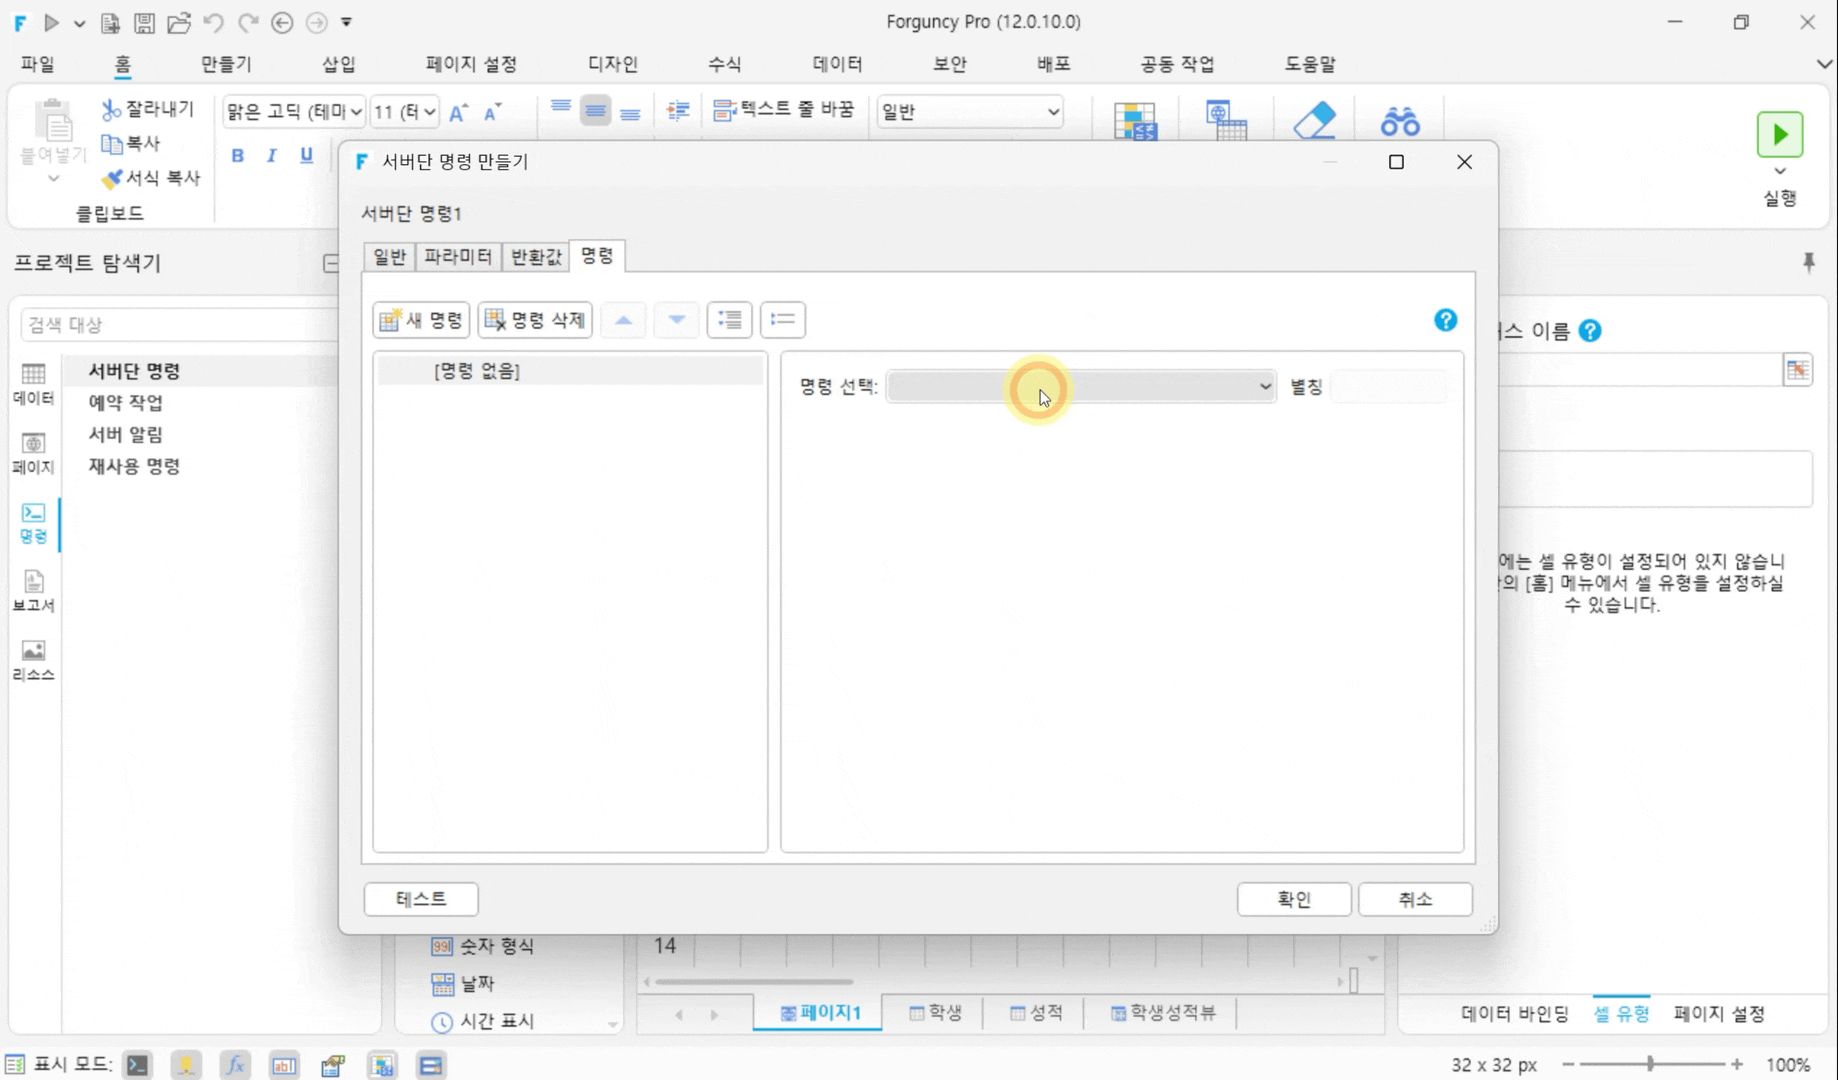Toggle italic formatting with the I button
This screenshot has height=1080, width=1838.
(x=271, y=155)
